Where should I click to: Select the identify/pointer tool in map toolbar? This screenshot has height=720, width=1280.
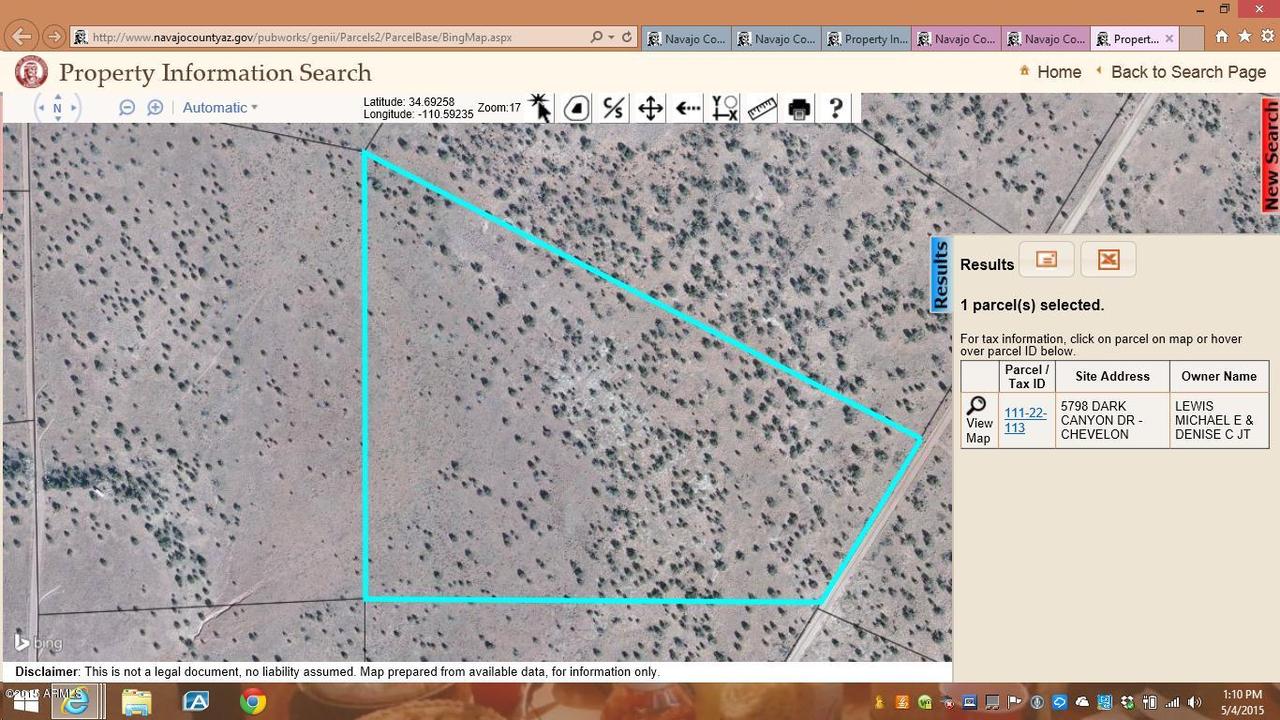(x=539, y=108)
